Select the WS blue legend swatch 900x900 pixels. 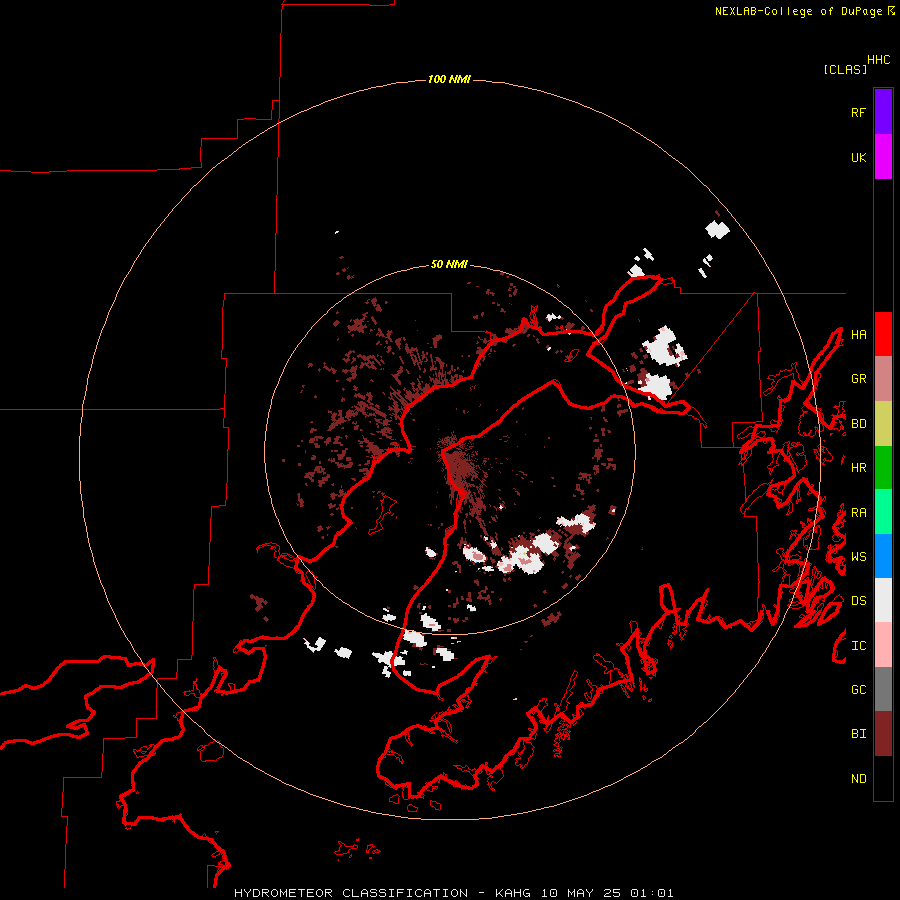[883, 556]
